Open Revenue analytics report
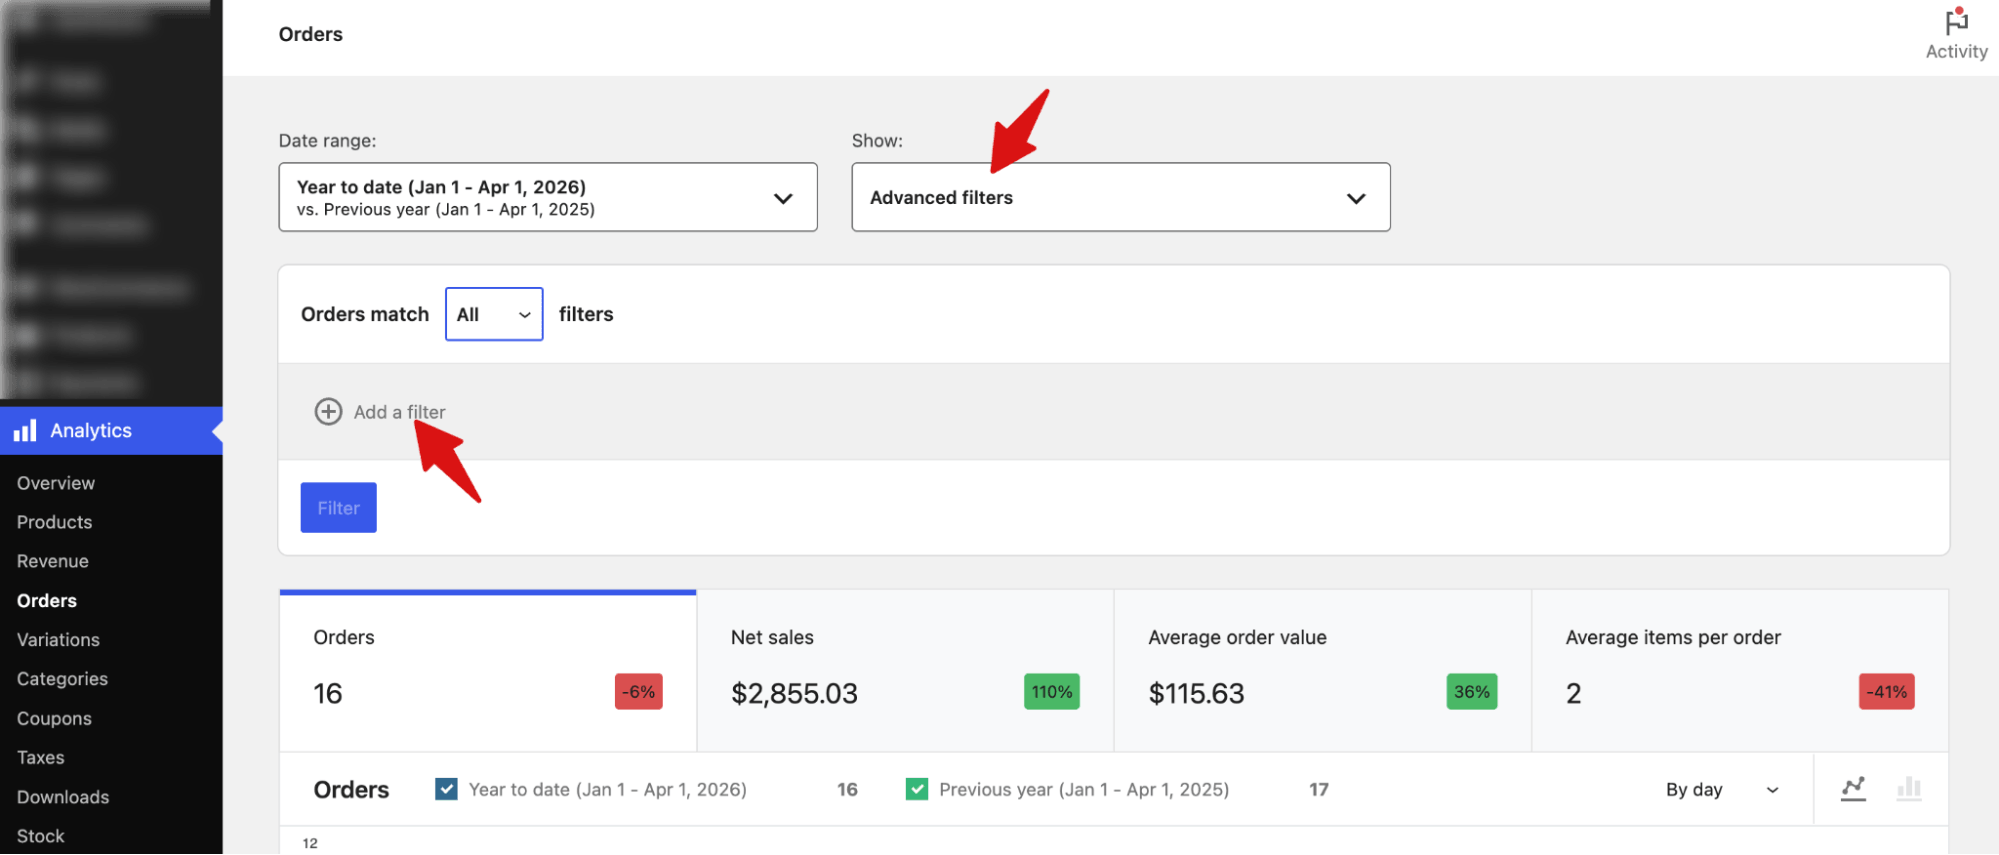This screenshot has width=1999, height=855. click(53, 561)
